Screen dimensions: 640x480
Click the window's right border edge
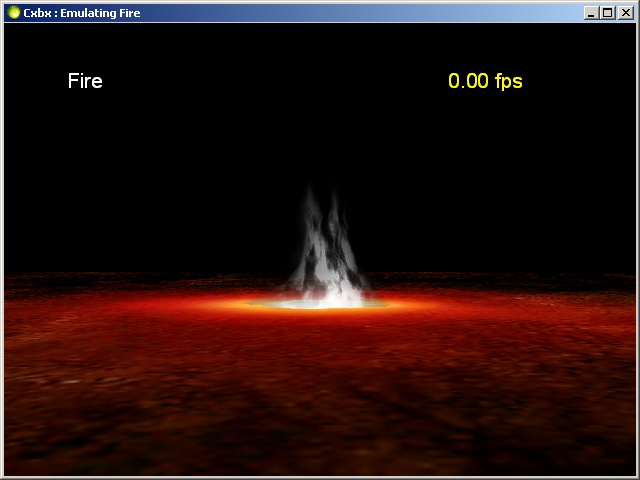637,250
